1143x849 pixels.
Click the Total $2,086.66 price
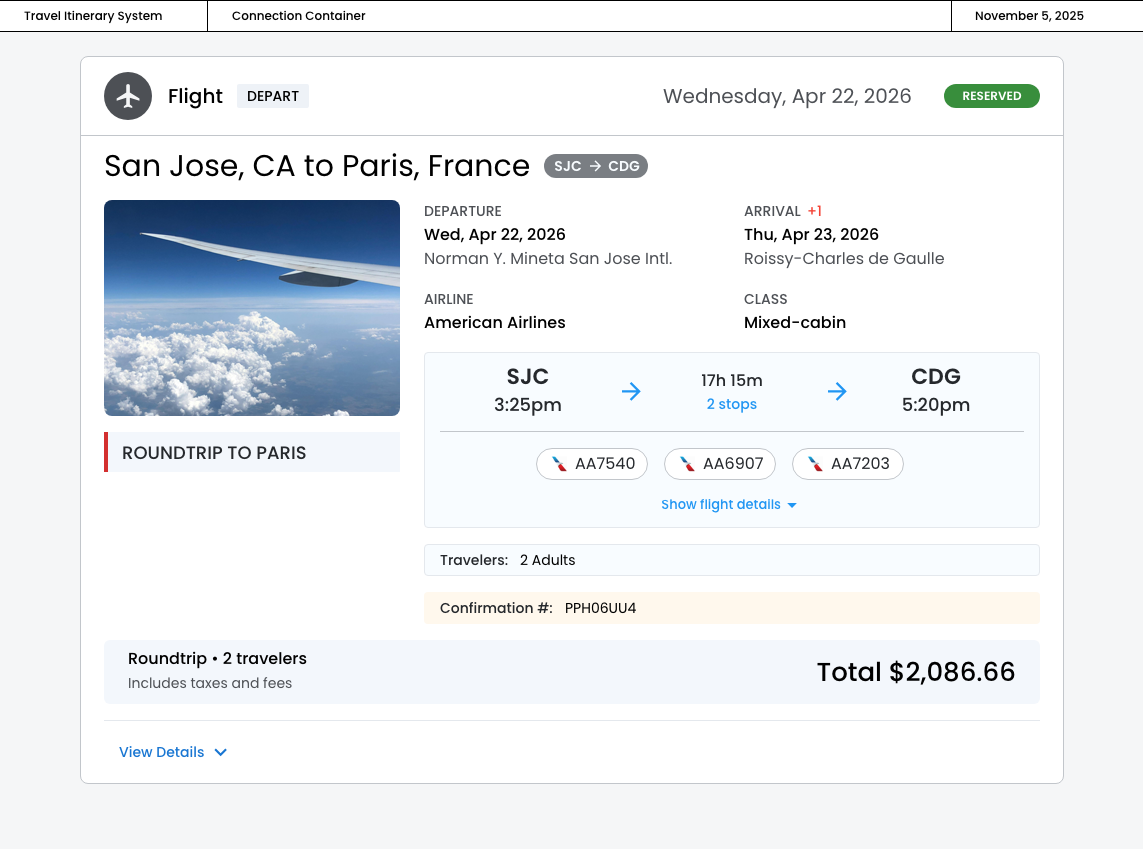915,672
